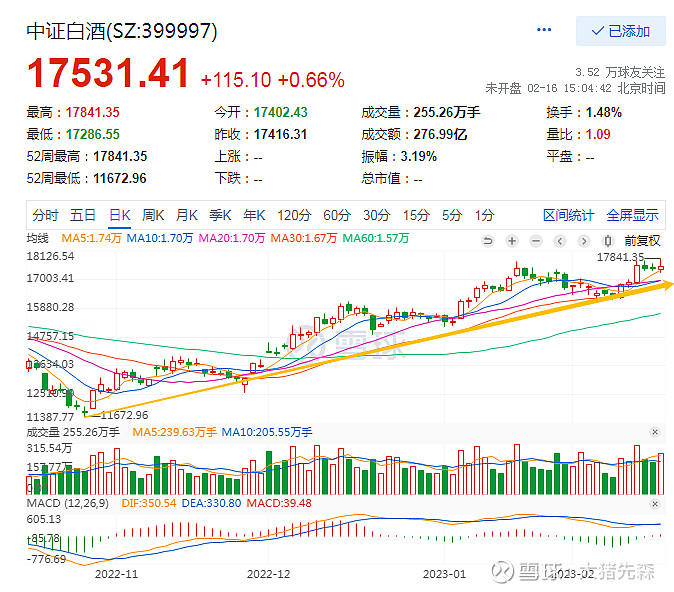Click volume MA5:239.63万手 label
674x592 pixels.
click(174, 432)
